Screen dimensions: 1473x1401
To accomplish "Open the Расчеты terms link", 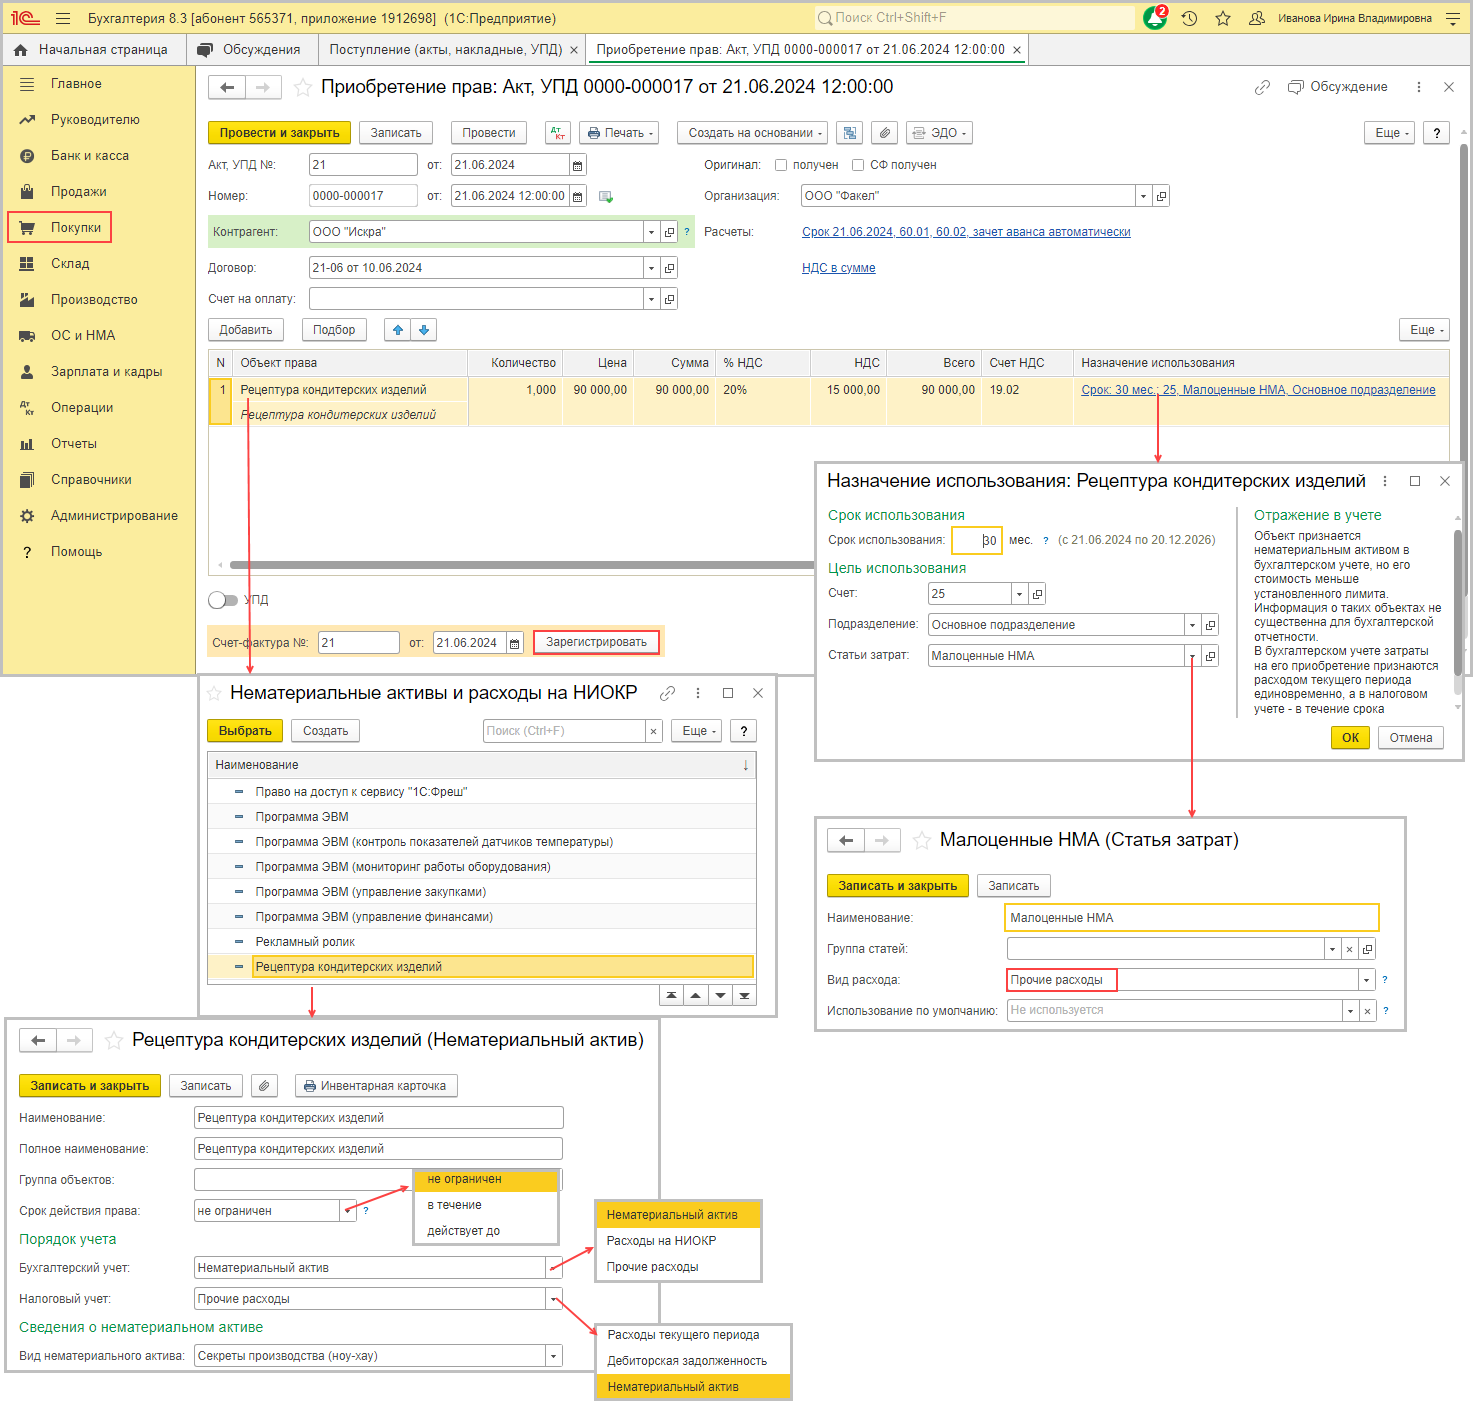I will click(x=966, y=232).
